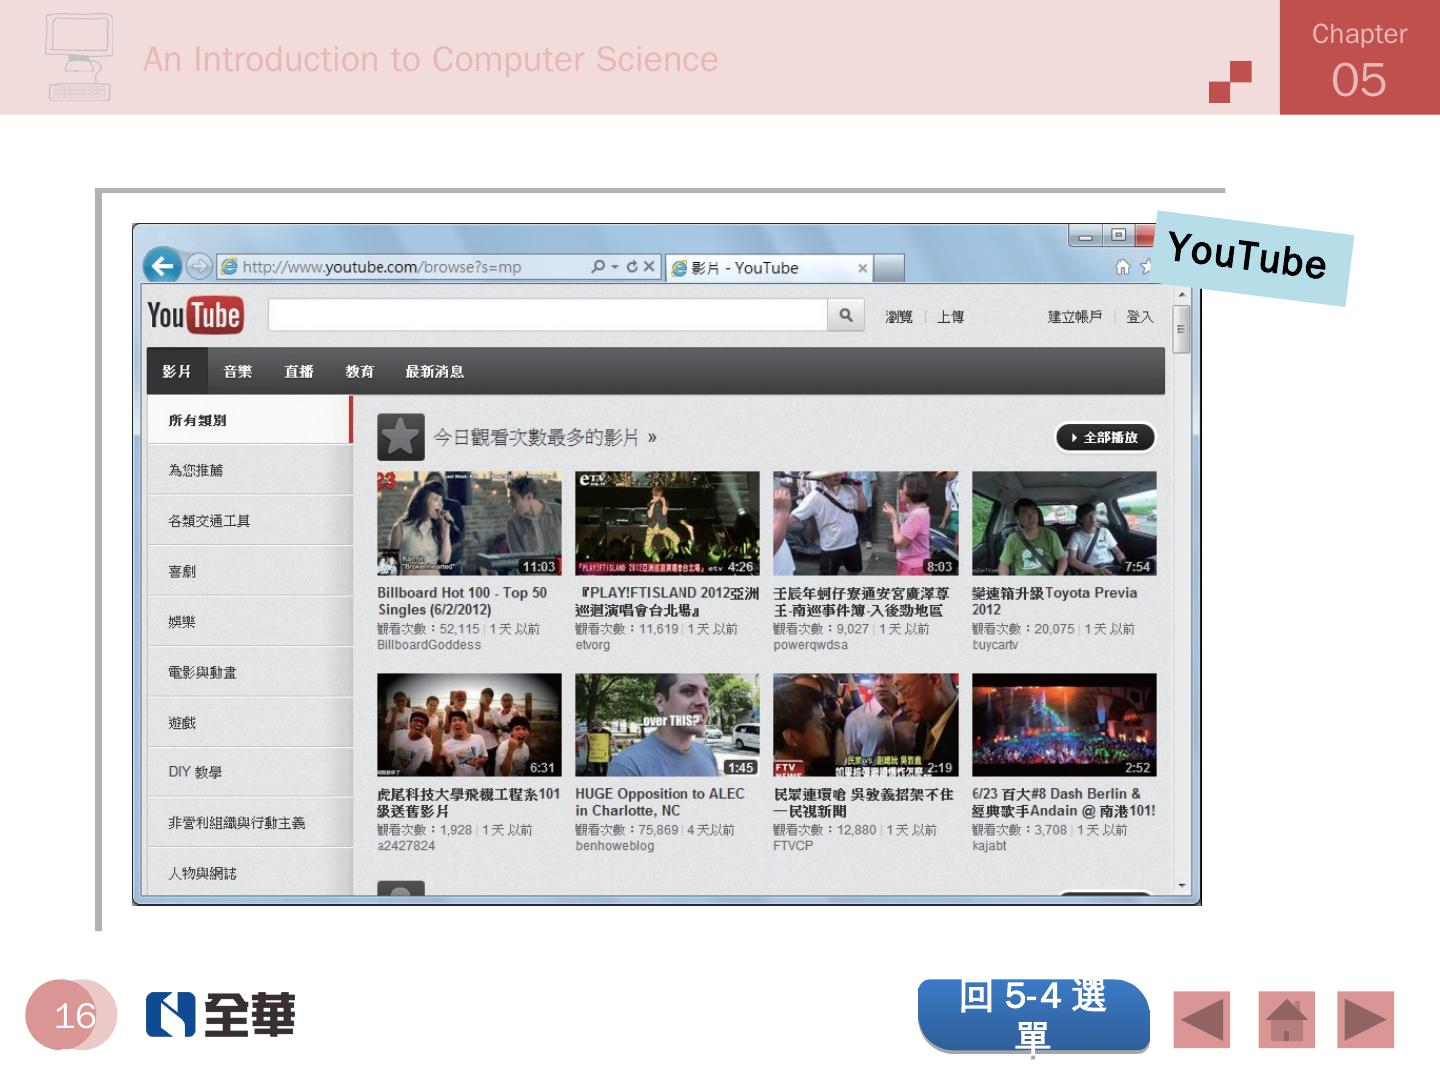Click the 建立帳戶 link
This screenshot has height=1080, width=1440.
[1074, 317]
